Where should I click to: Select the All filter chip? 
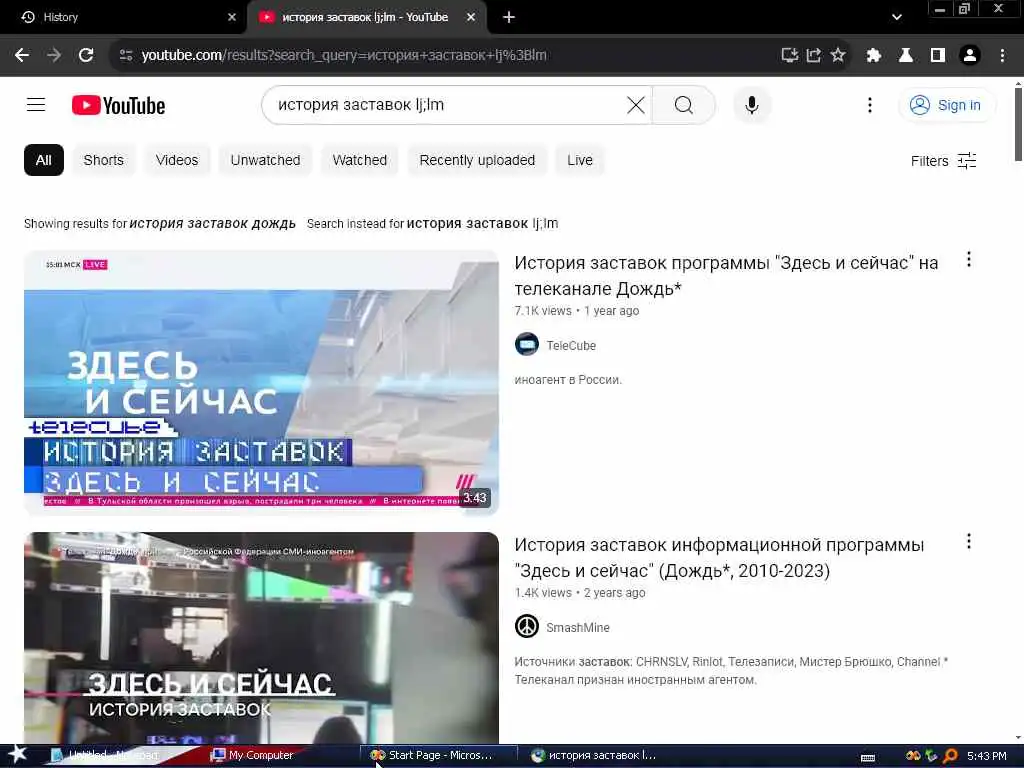(x=44, y=160)
